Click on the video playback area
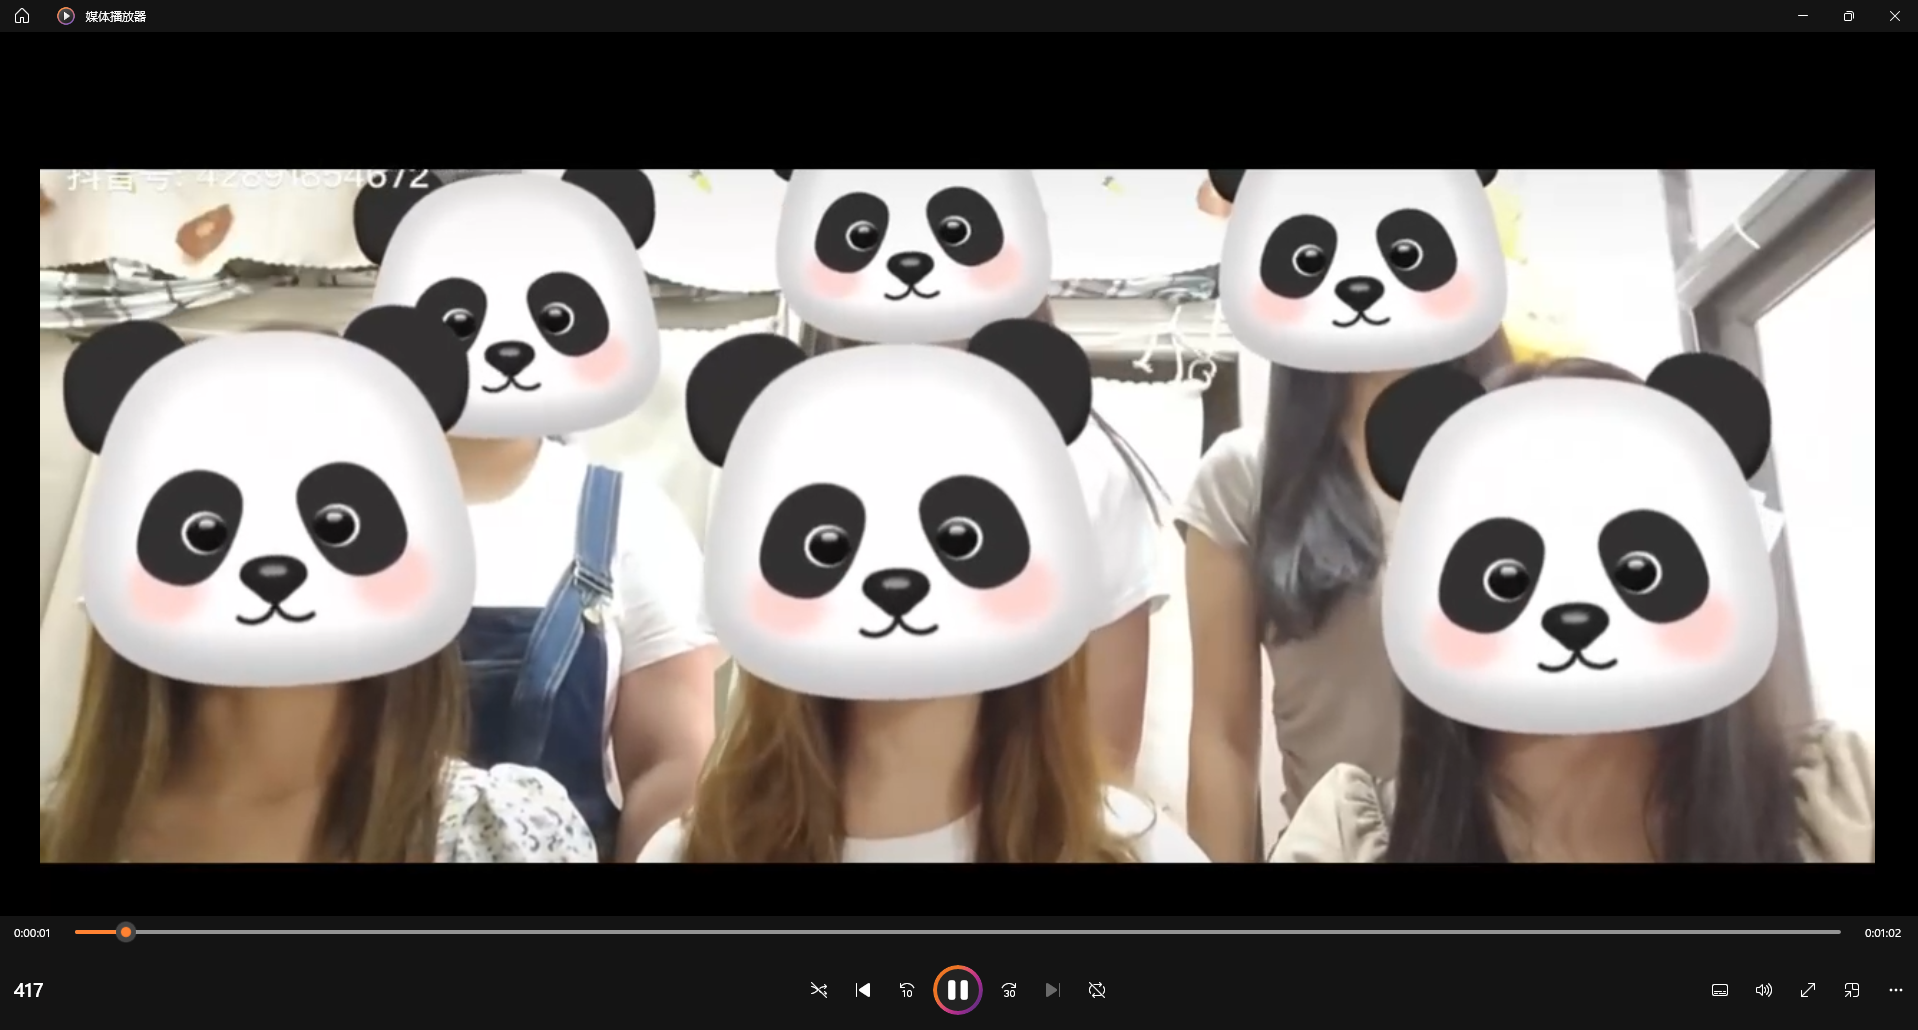1918x1030 pixels. tap(957, 515)
